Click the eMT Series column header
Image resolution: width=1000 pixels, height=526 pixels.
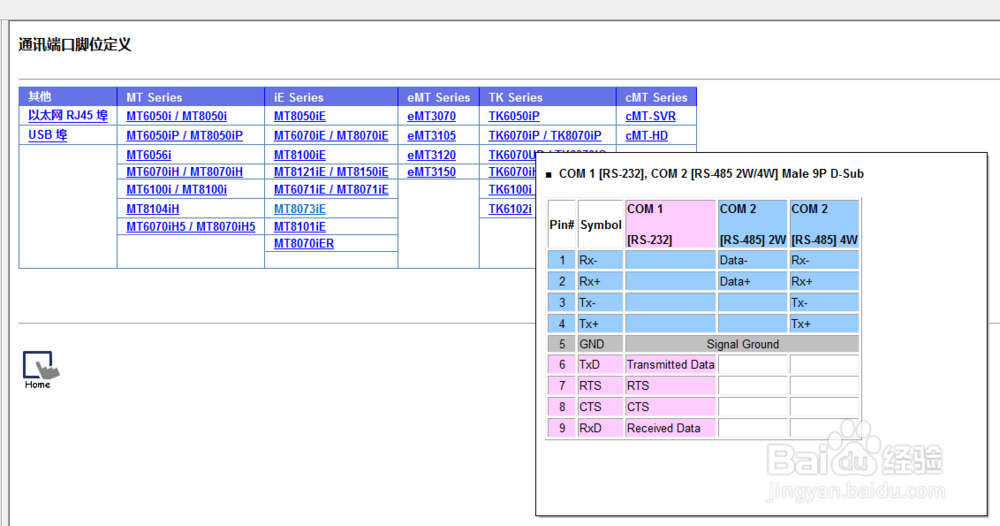(439, 97)
